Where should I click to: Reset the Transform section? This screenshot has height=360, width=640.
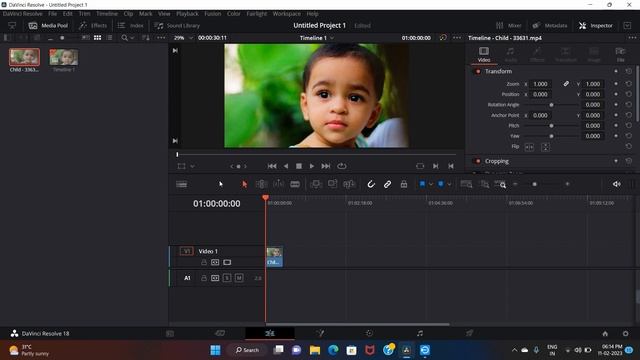click(x=629, y=71)
